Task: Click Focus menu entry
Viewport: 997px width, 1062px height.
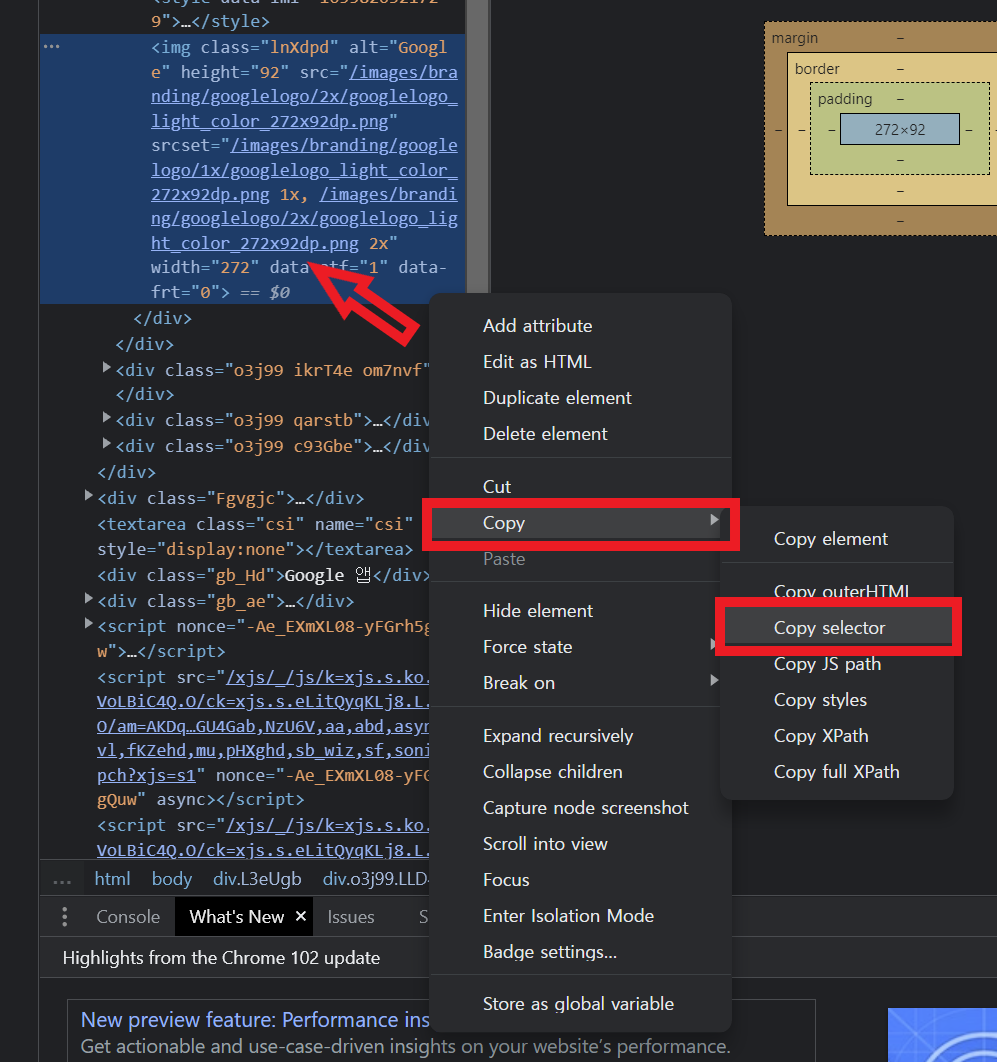Action: pos(506,880)
